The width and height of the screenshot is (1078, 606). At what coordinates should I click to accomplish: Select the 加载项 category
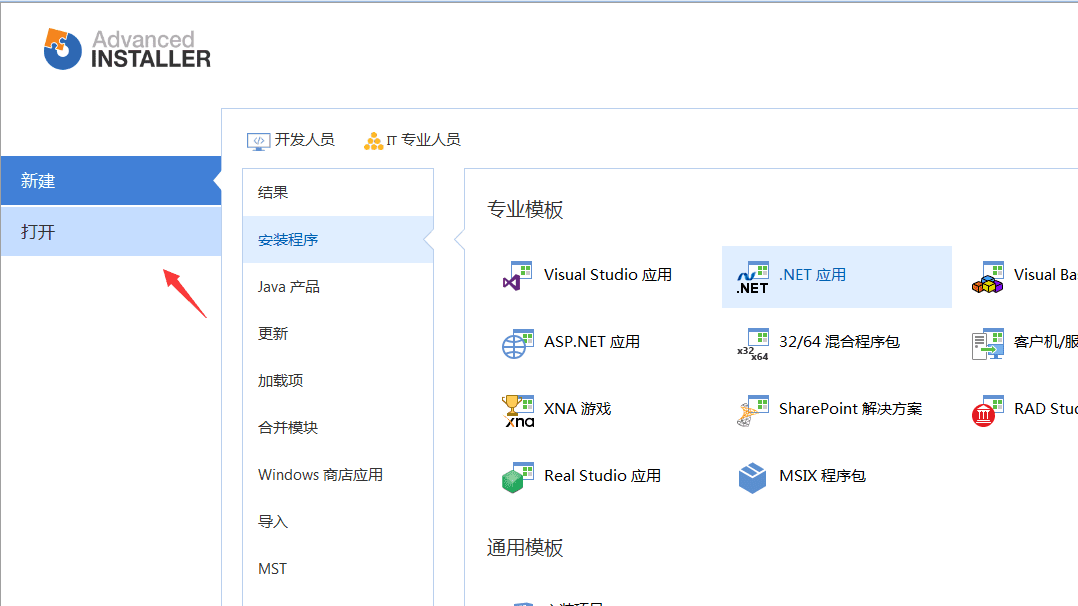[338, 380]
